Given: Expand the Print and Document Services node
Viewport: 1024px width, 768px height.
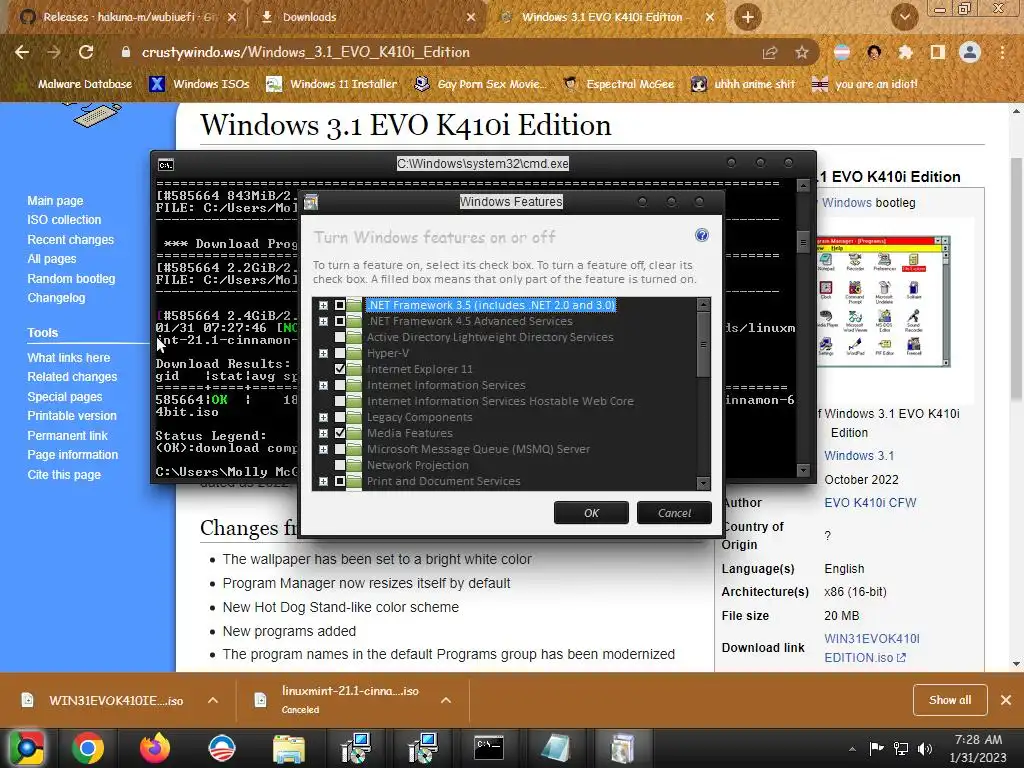Looking at the screenshot, I should (x=323, y=481).
